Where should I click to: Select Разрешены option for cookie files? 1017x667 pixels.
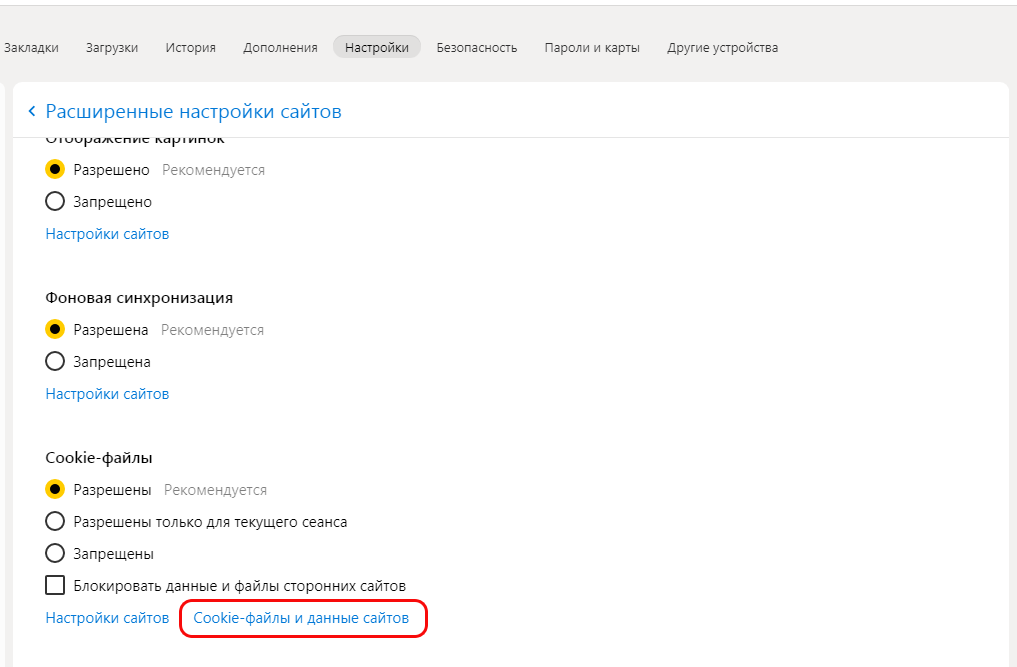pyautogui.click(x=56, y=490)
